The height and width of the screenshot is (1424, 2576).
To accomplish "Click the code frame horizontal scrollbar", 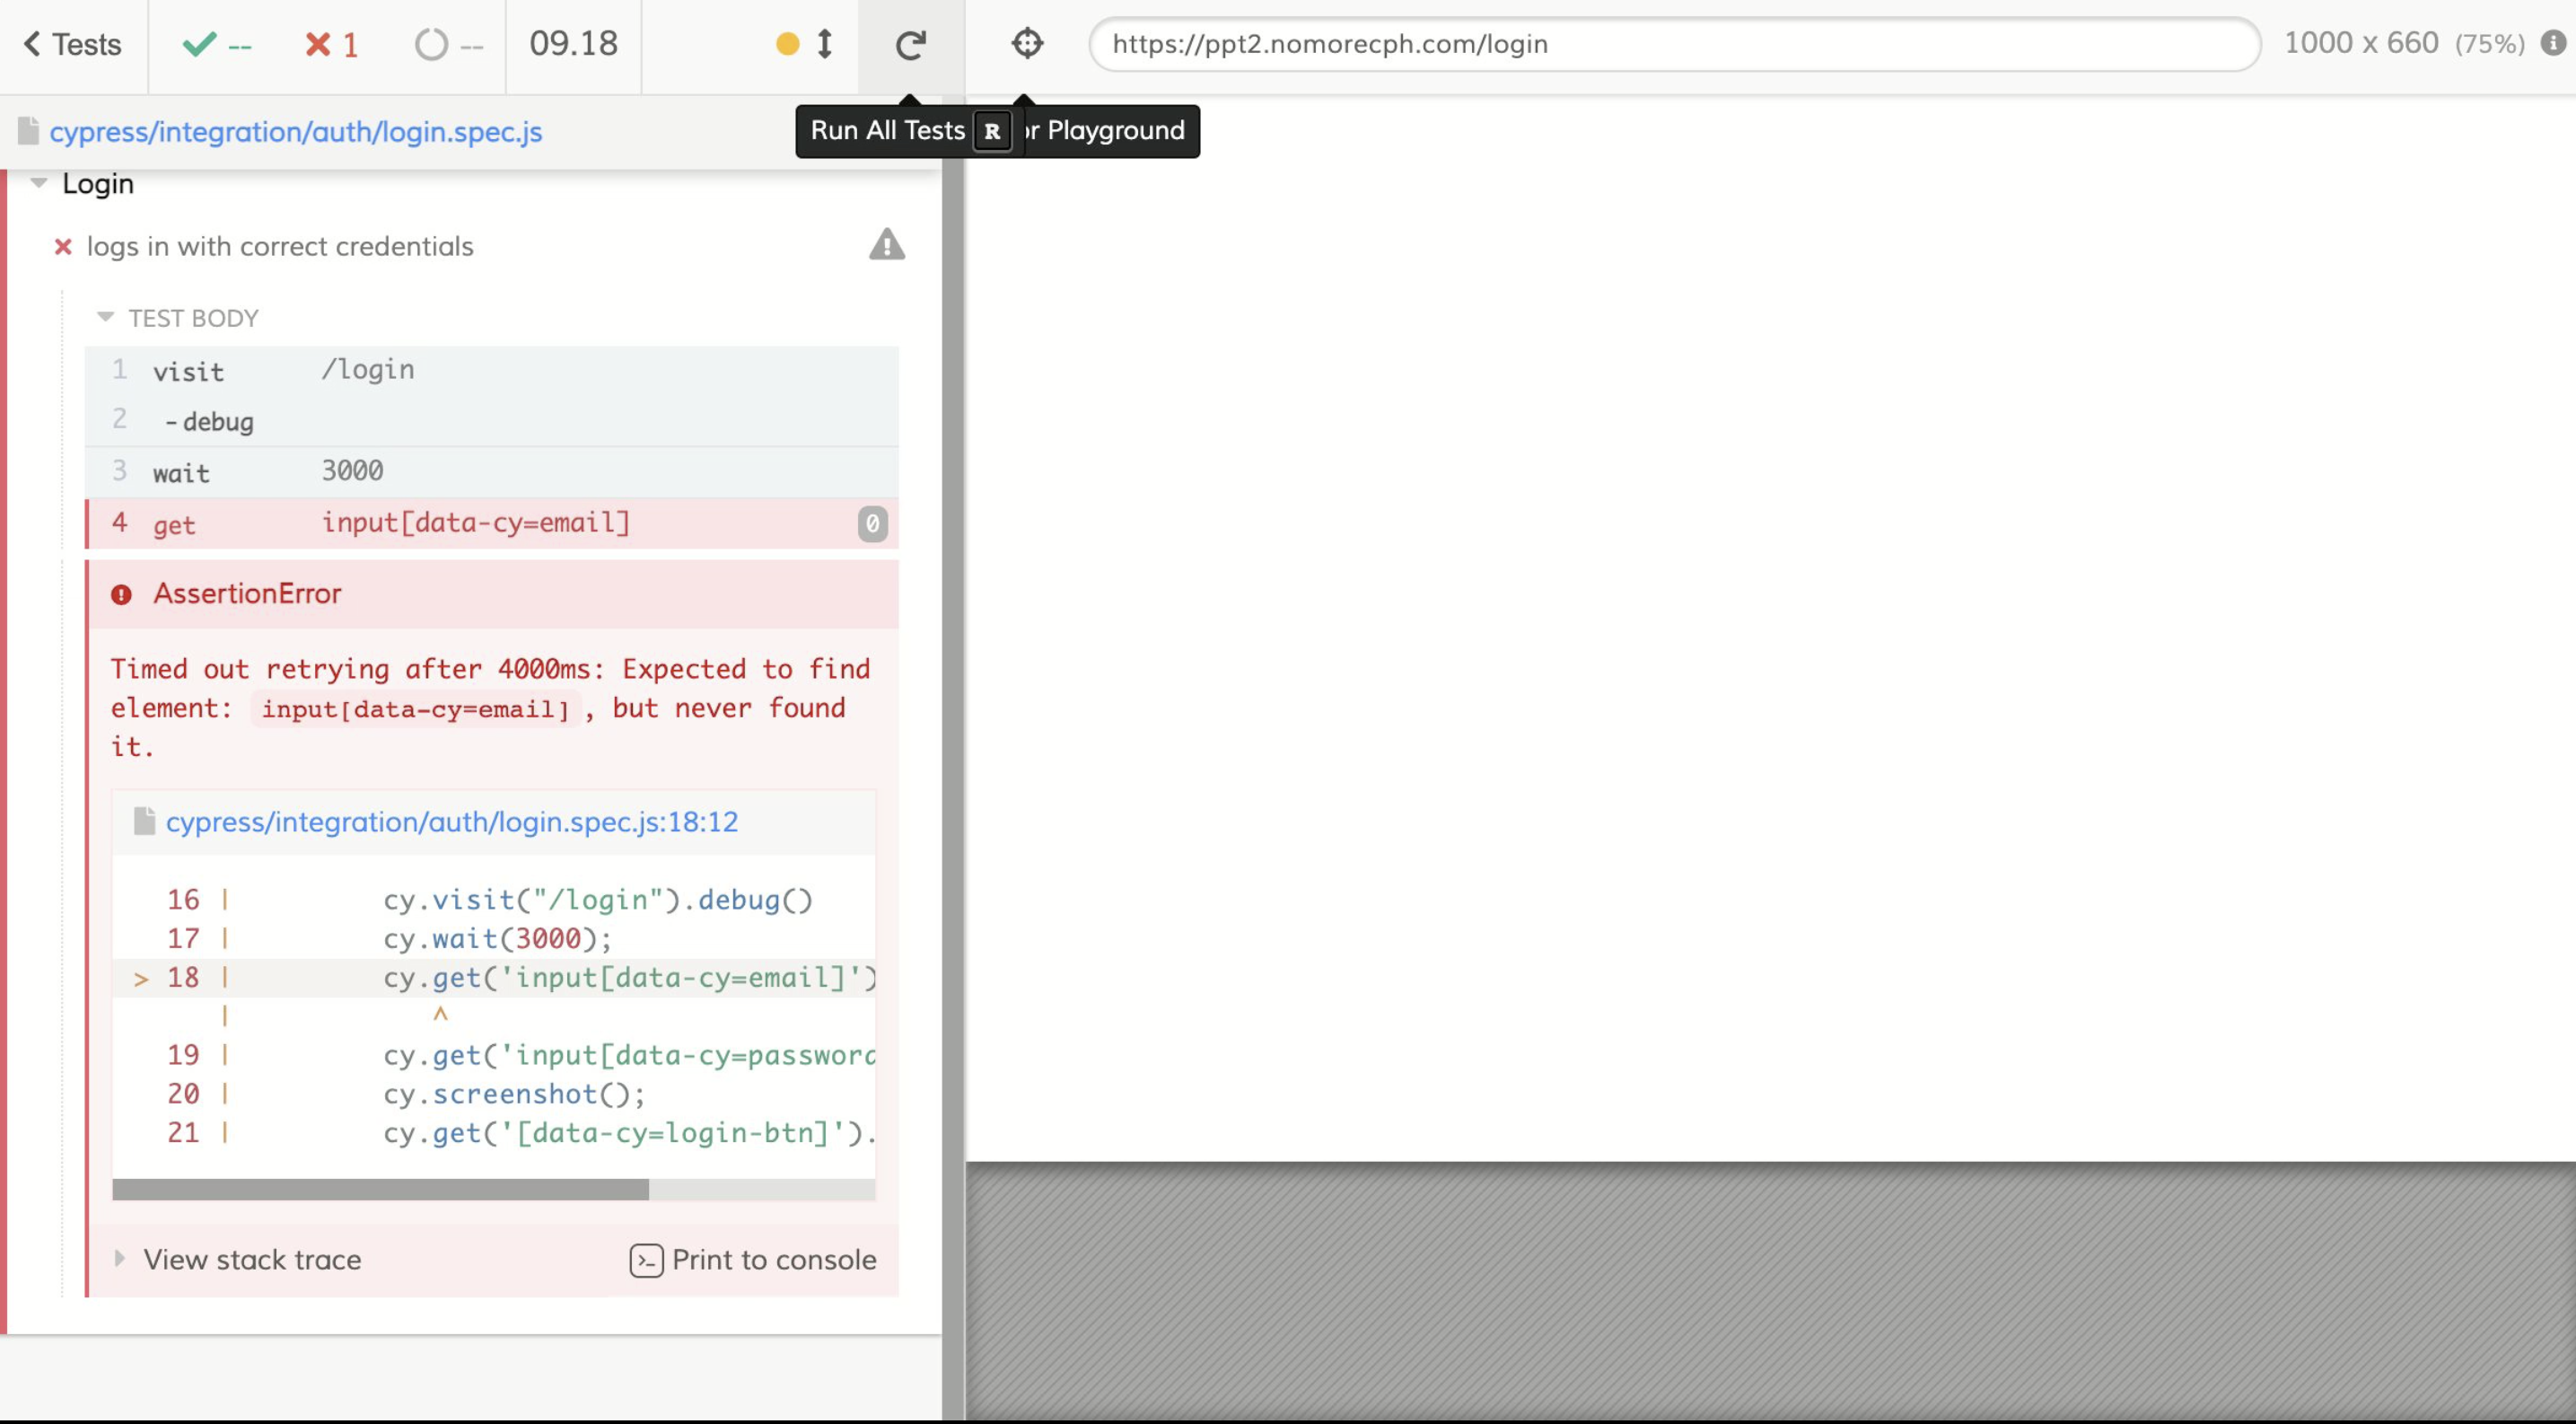I will (x=381, y=1190).
